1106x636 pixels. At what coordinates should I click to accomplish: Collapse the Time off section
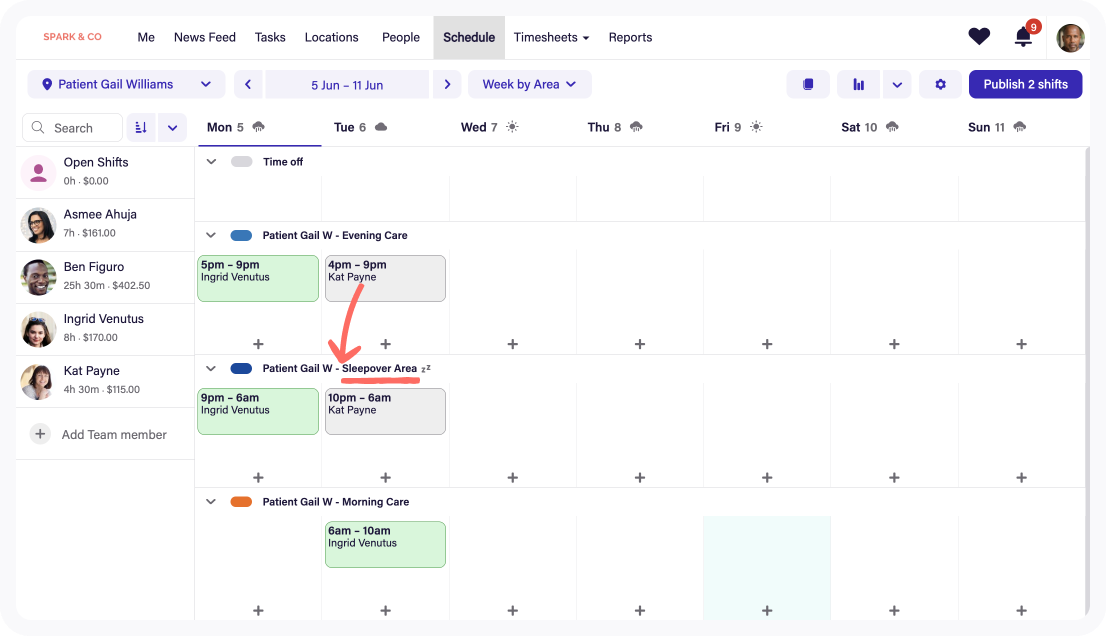pyautogui.click(x=211, y=162)
